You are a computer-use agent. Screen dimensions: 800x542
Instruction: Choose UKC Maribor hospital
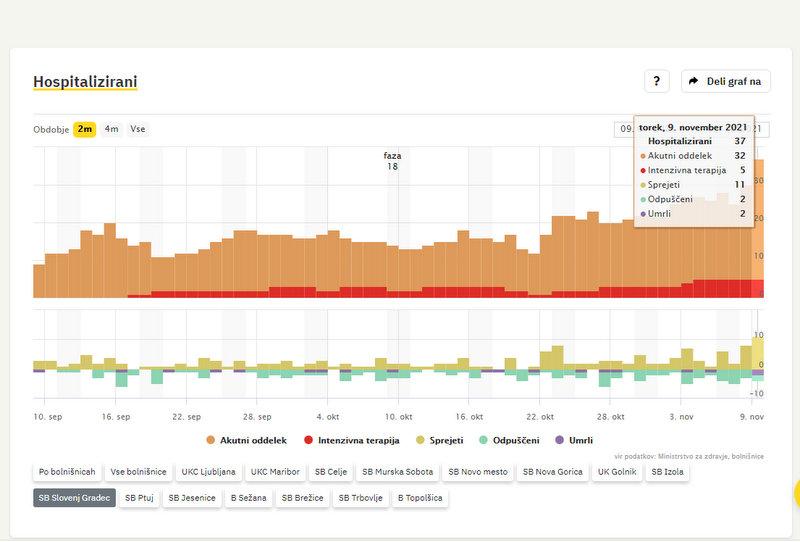(273, 471)
